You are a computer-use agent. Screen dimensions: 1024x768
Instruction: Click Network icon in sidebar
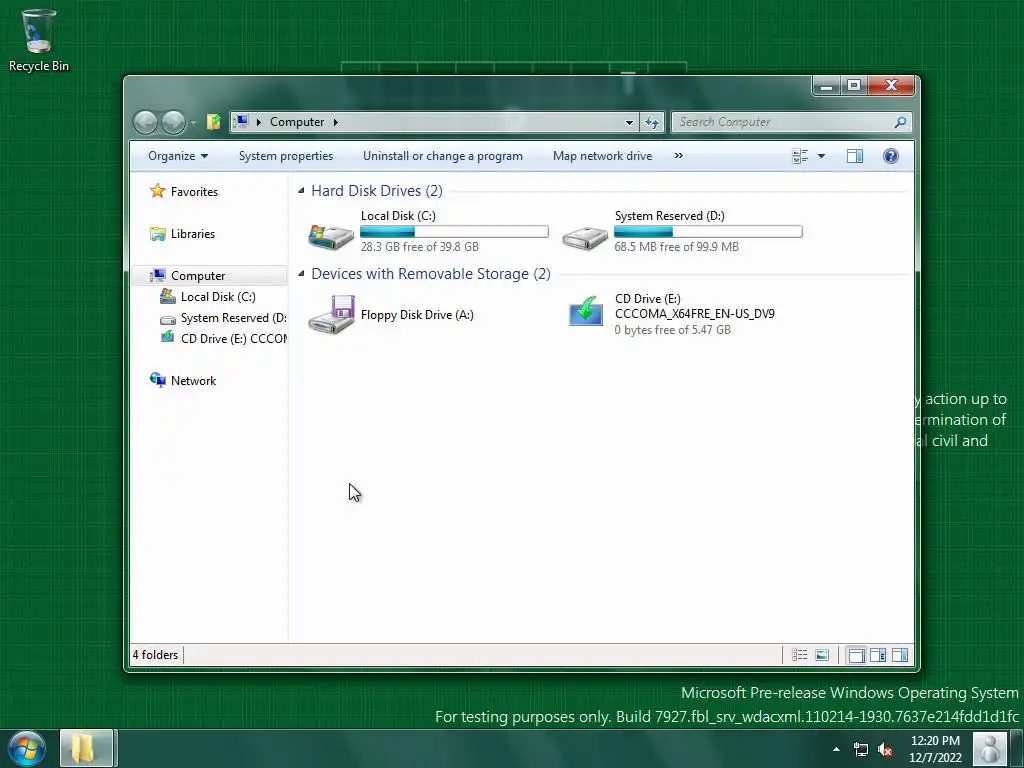coord(157,380)
